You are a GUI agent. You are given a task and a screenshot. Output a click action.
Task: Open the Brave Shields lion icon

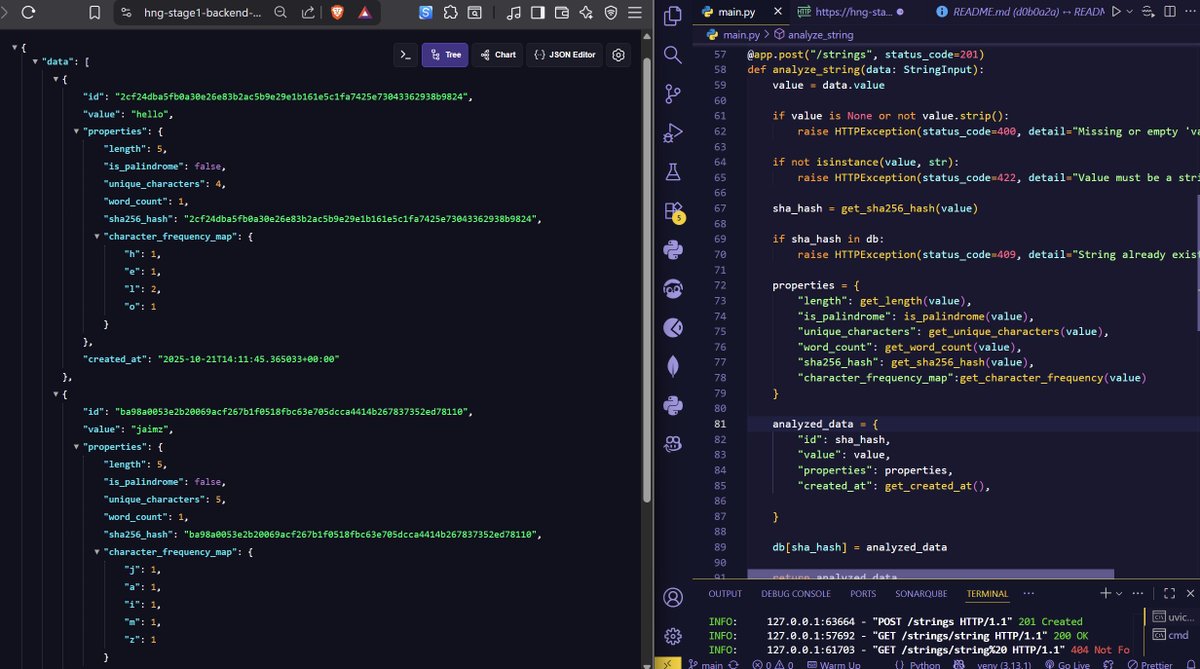click(337, 13)
